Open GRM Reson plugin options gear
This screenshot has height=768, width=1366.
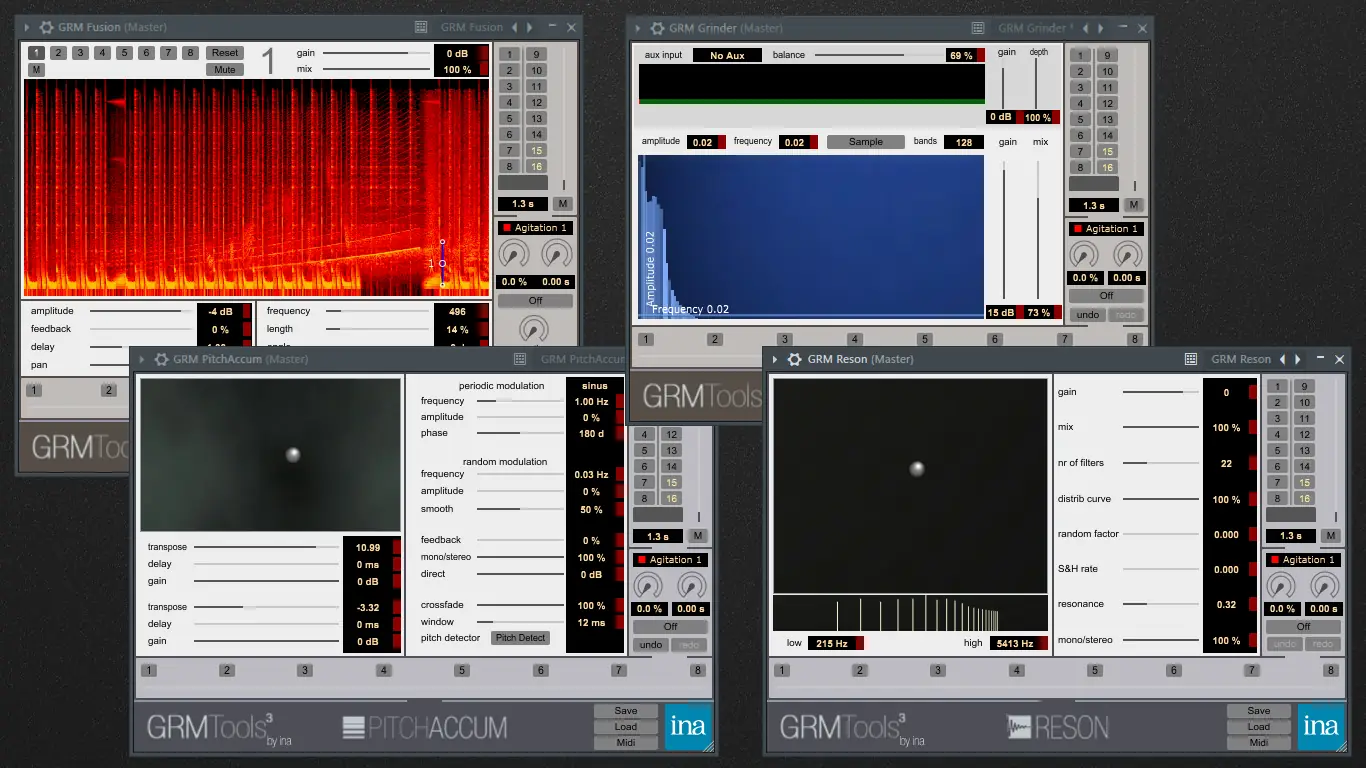click(795, 359)
